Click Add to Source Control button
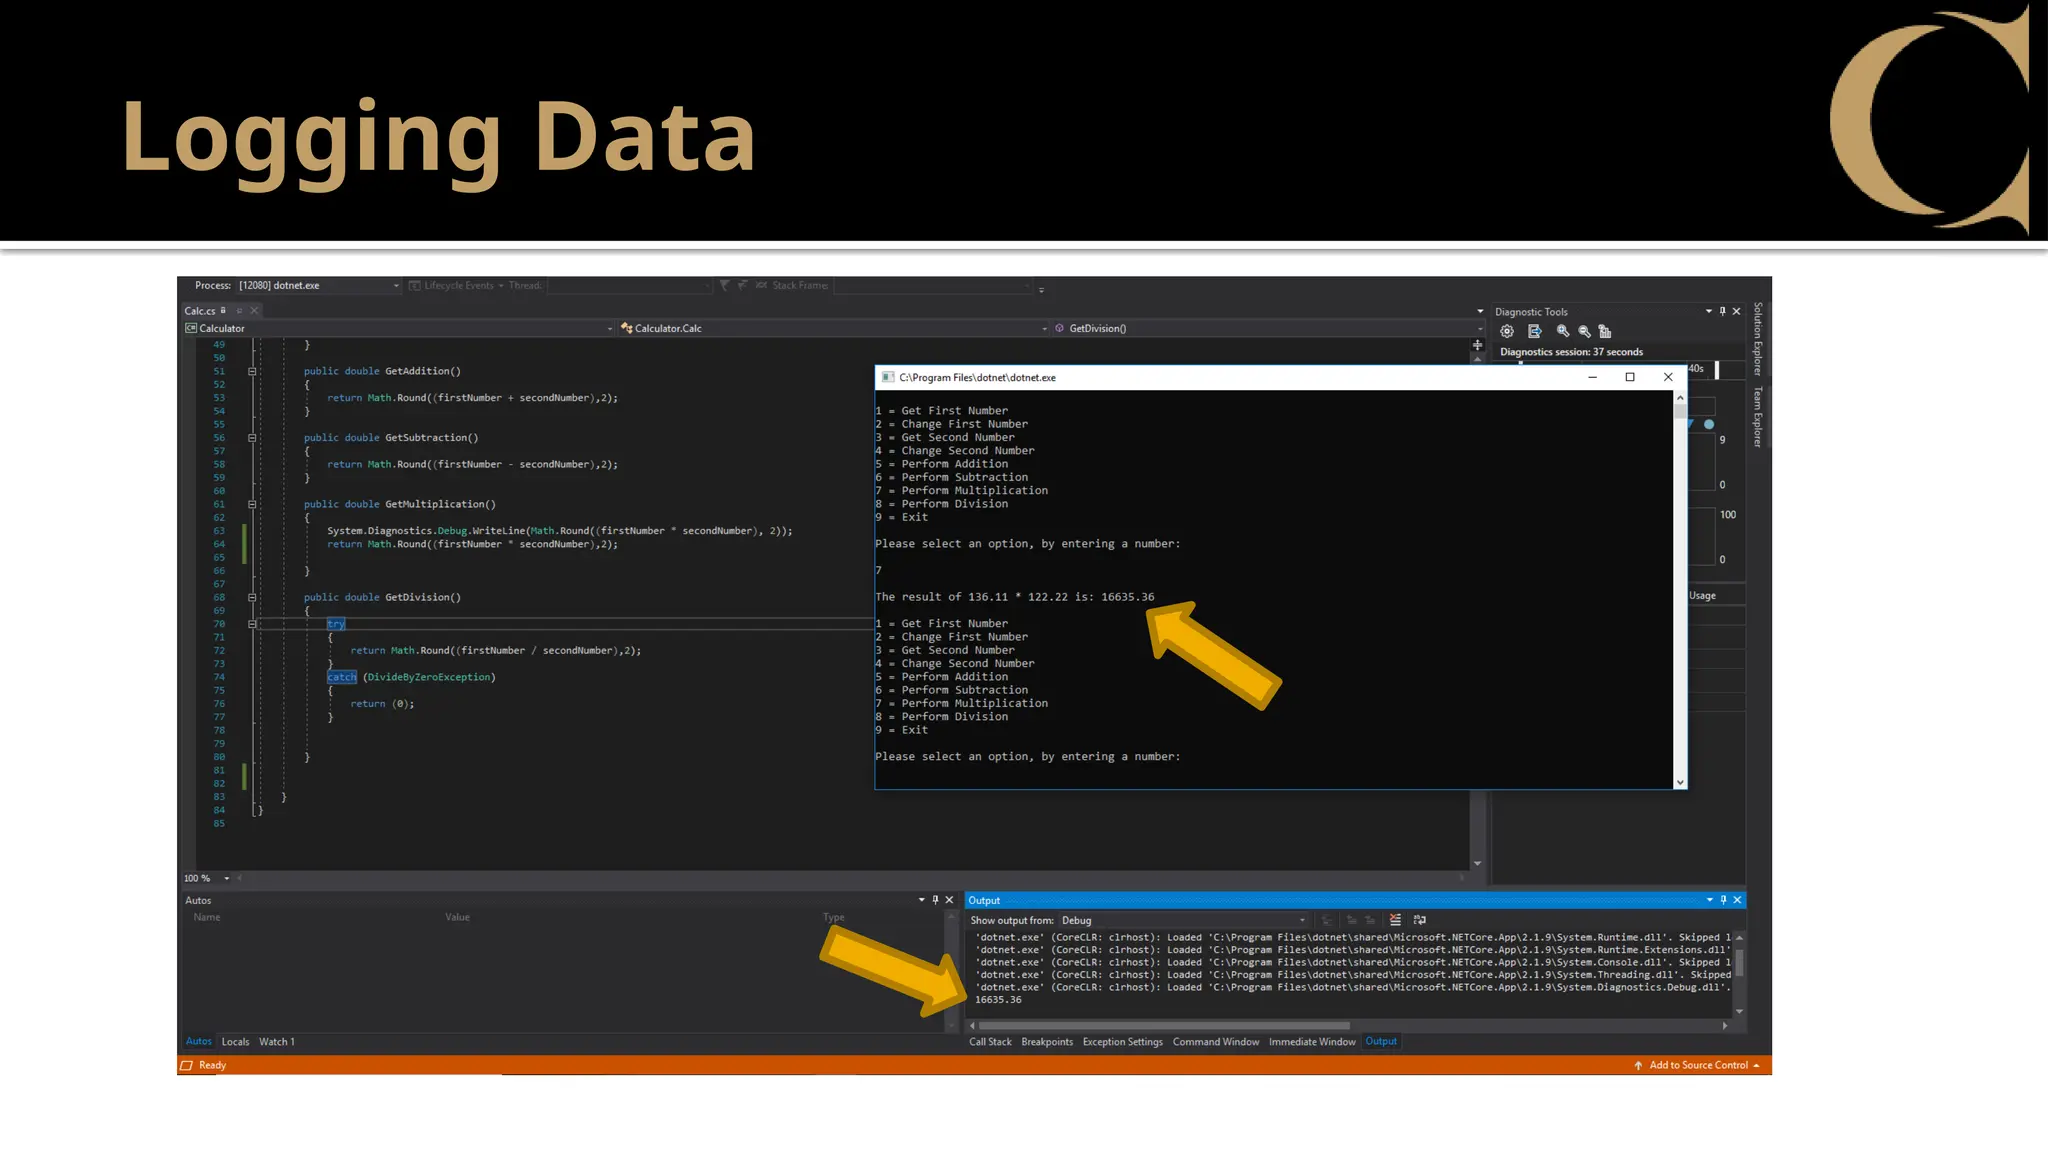 [1697, 1066]
